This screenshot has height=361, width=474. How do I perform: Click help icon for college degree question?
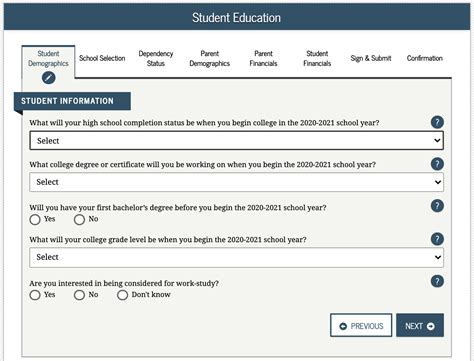coord(437,164)
